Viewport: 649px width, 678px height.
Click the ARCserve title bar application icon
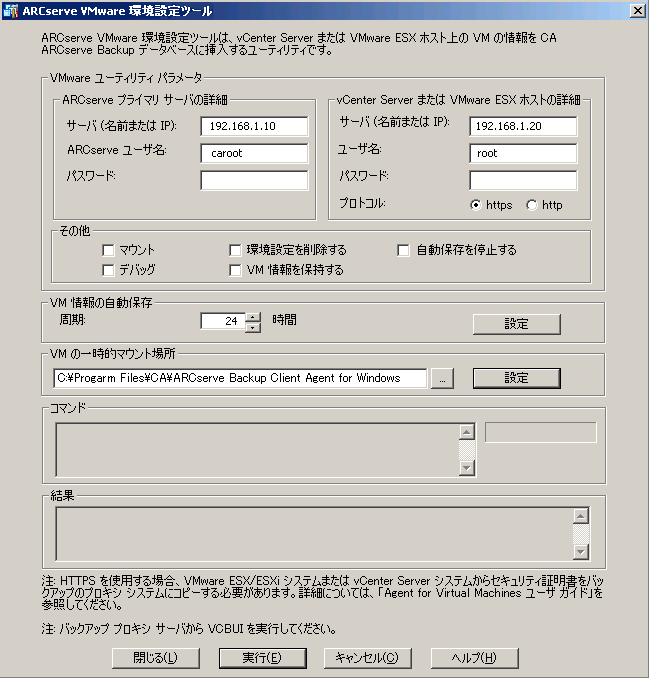10,10
